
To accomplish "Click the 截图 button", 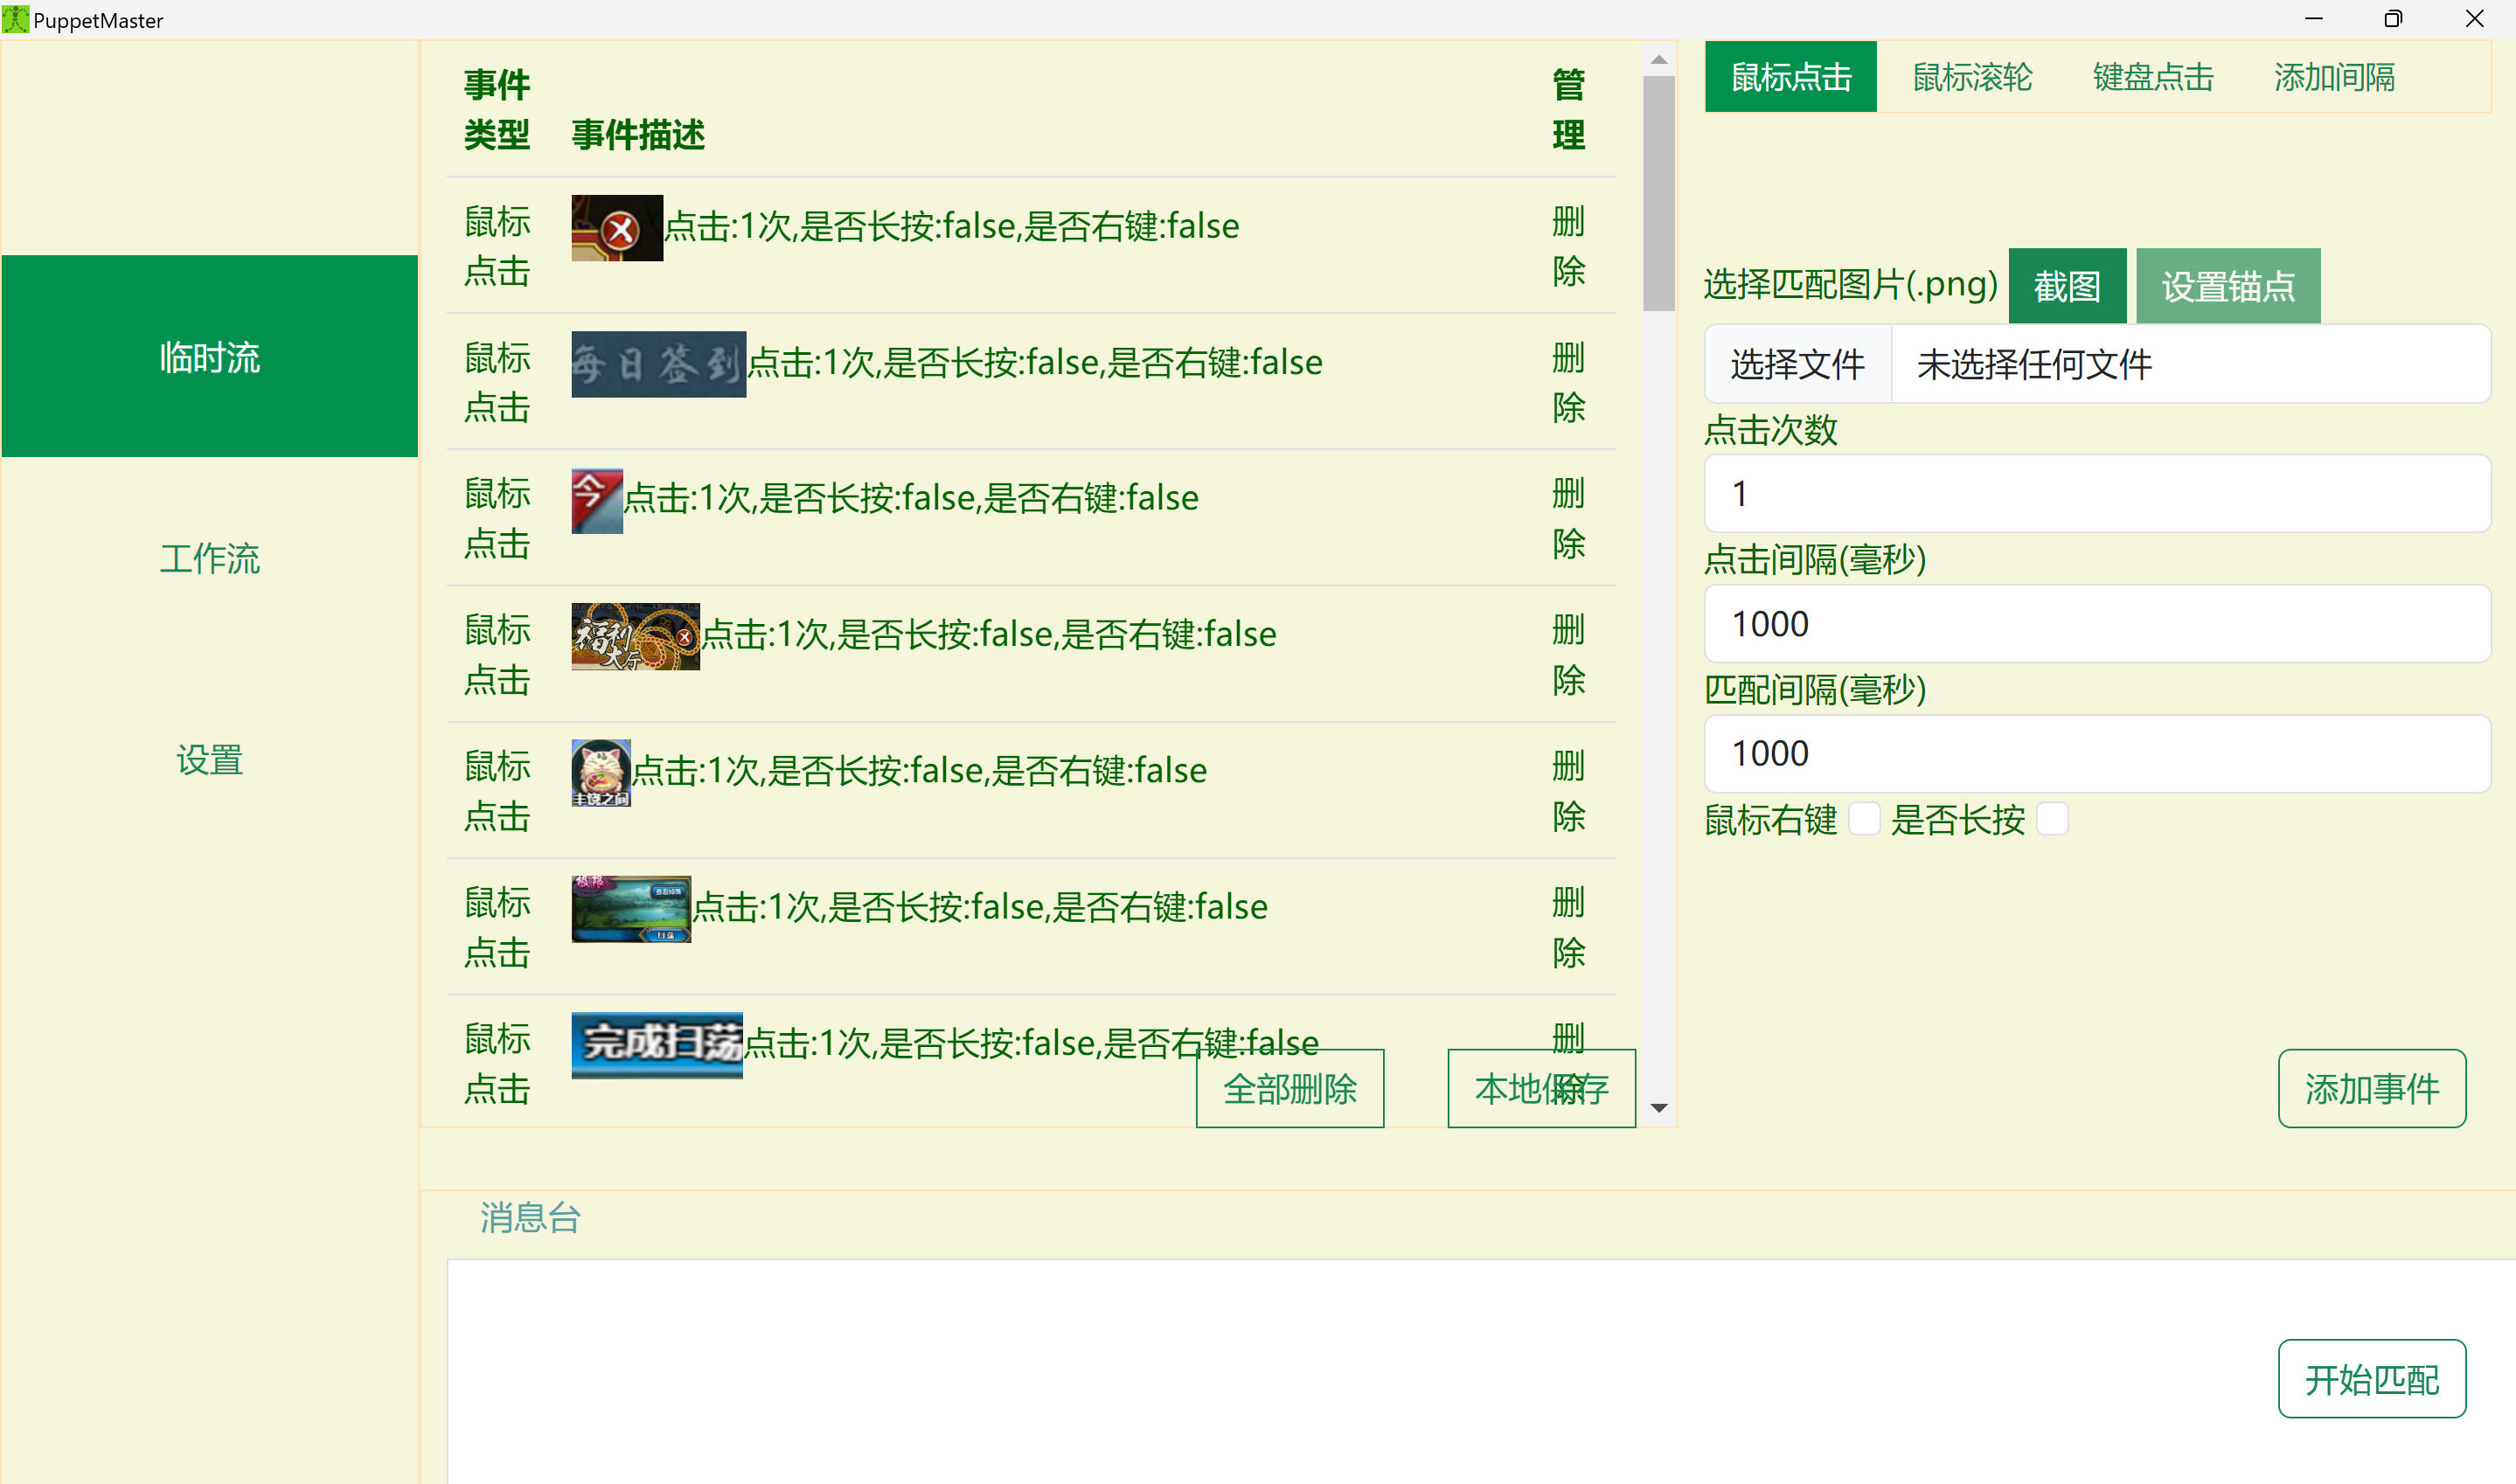I will [2067, 285].
